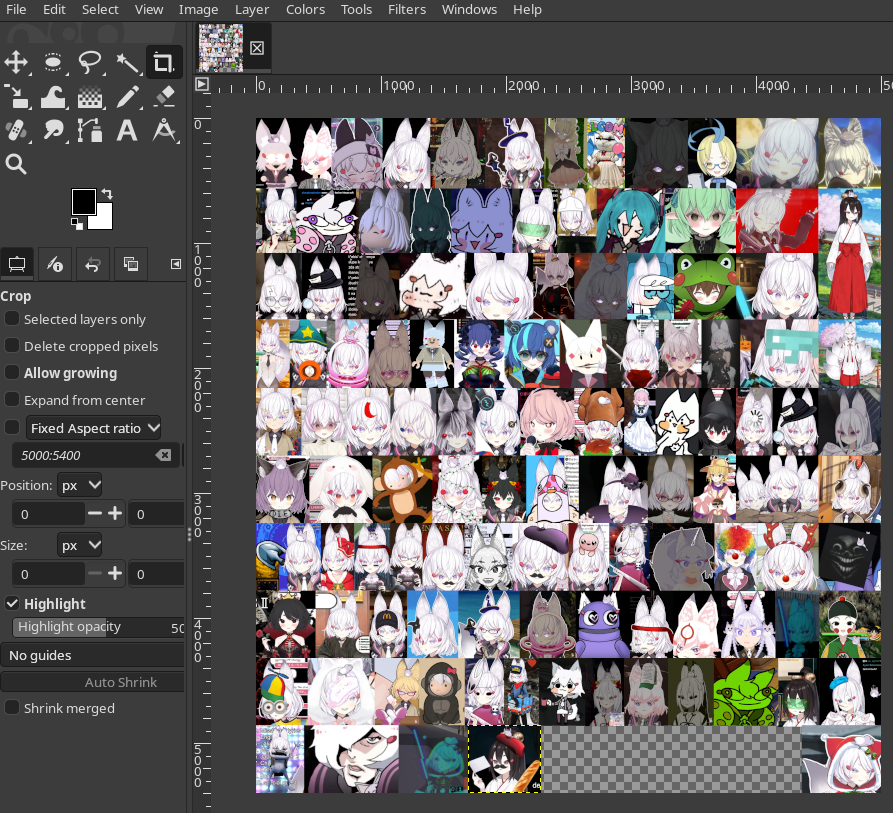
Task: Enable Shrink merged
Action: point(12,708)
